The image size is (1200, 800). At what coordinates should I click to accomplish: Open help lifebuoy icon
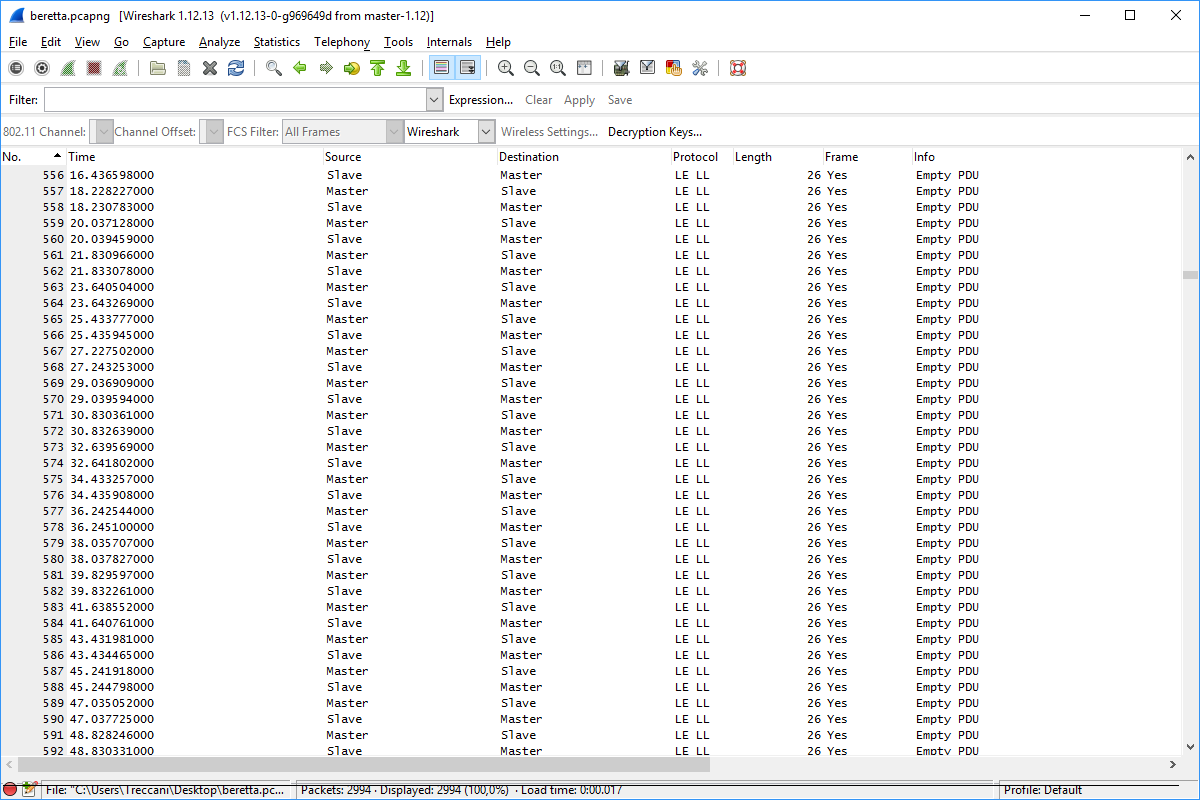(738, 68)
